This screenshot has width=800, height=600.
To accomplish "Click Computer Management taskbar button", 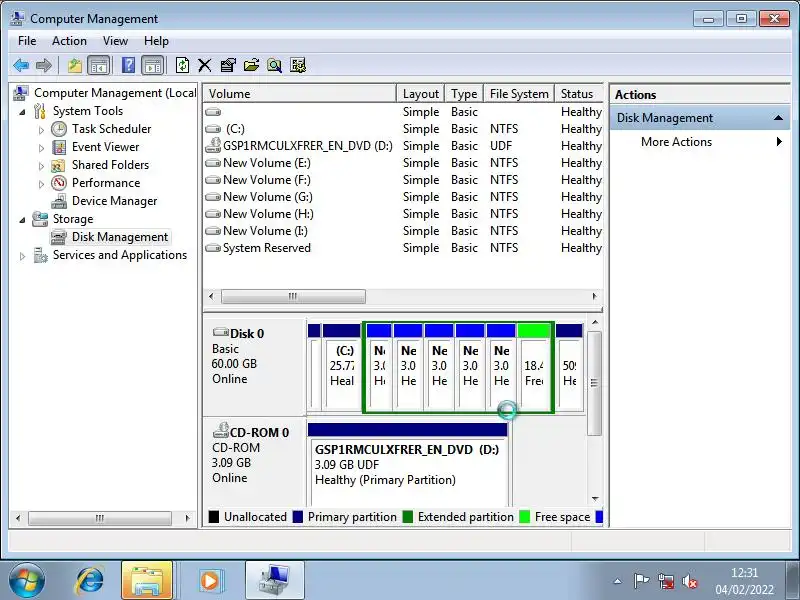I will click(x=275, y=580).
